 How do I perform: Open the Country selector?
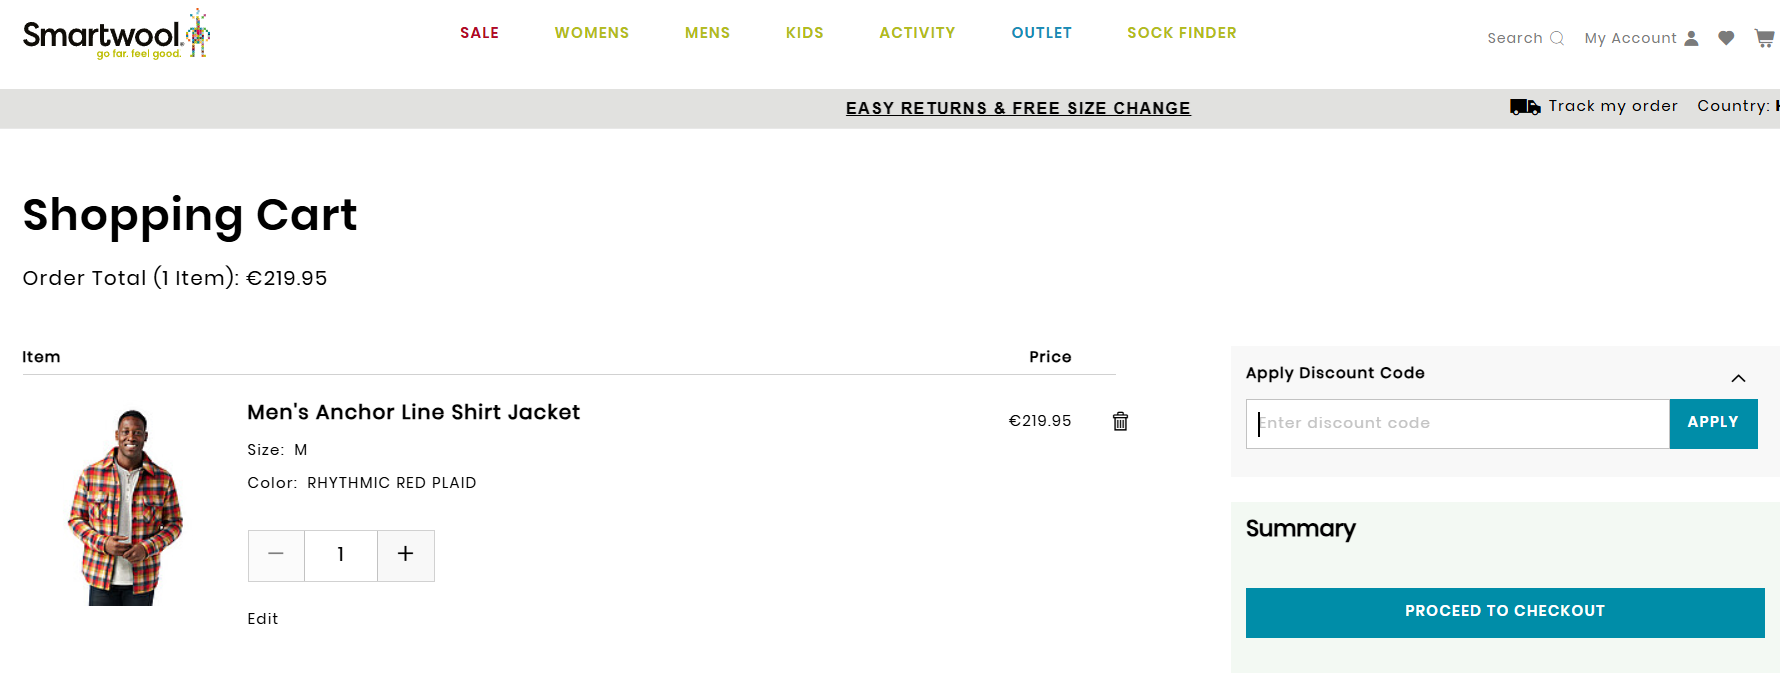point(1738,106)
